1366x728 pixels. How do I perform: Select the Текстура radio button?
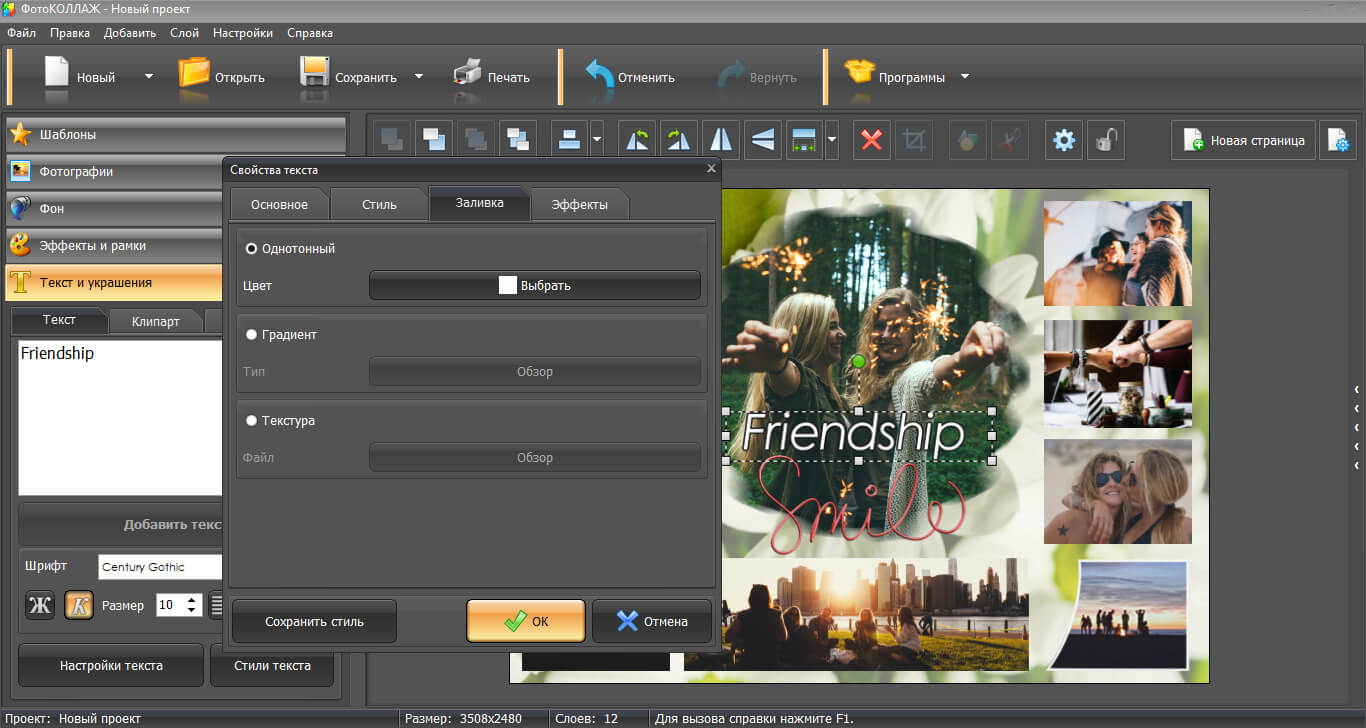click(x=251, y=421)
